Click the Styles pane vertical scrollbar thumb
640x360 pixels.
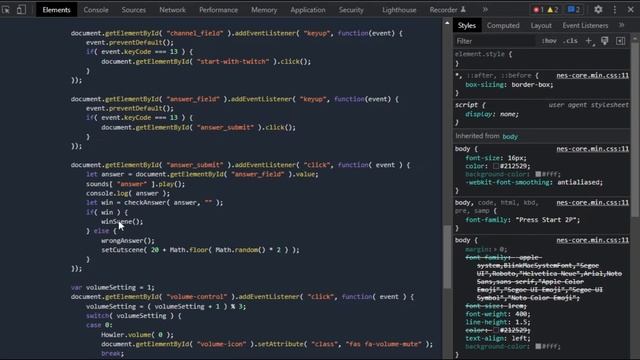tap(635, 129)
